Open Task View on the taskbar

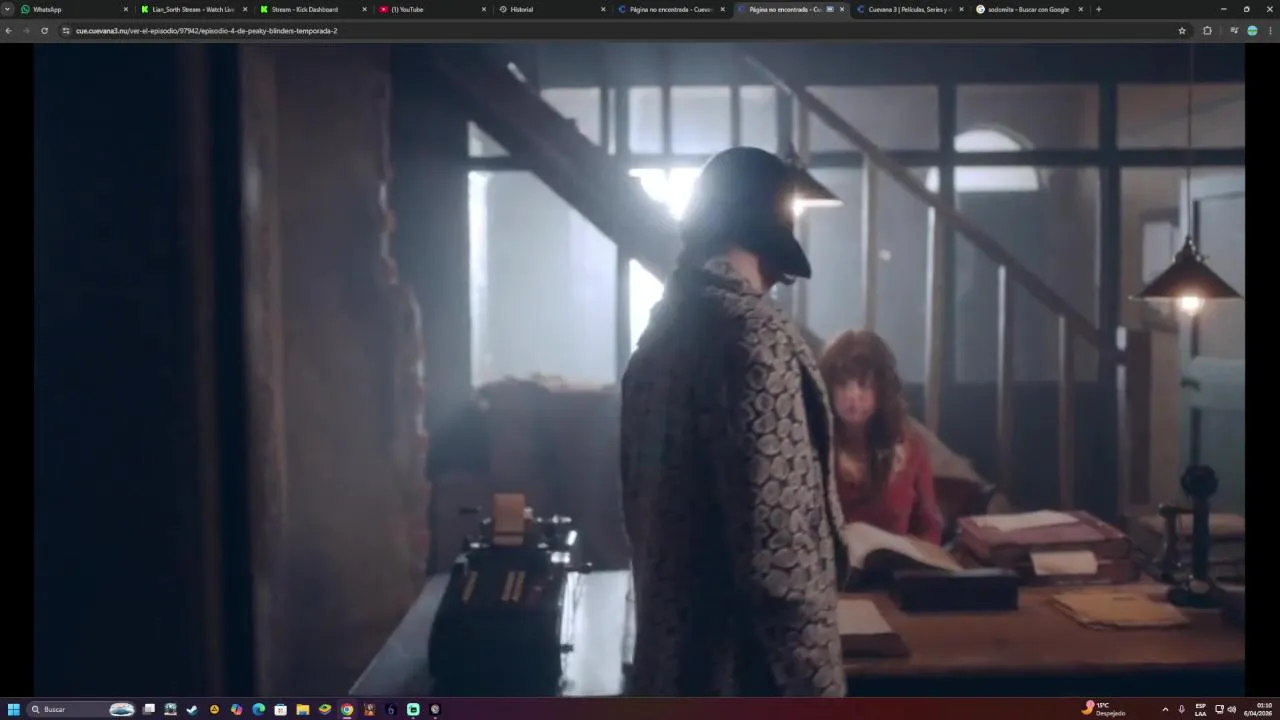[x=149, y=709]
